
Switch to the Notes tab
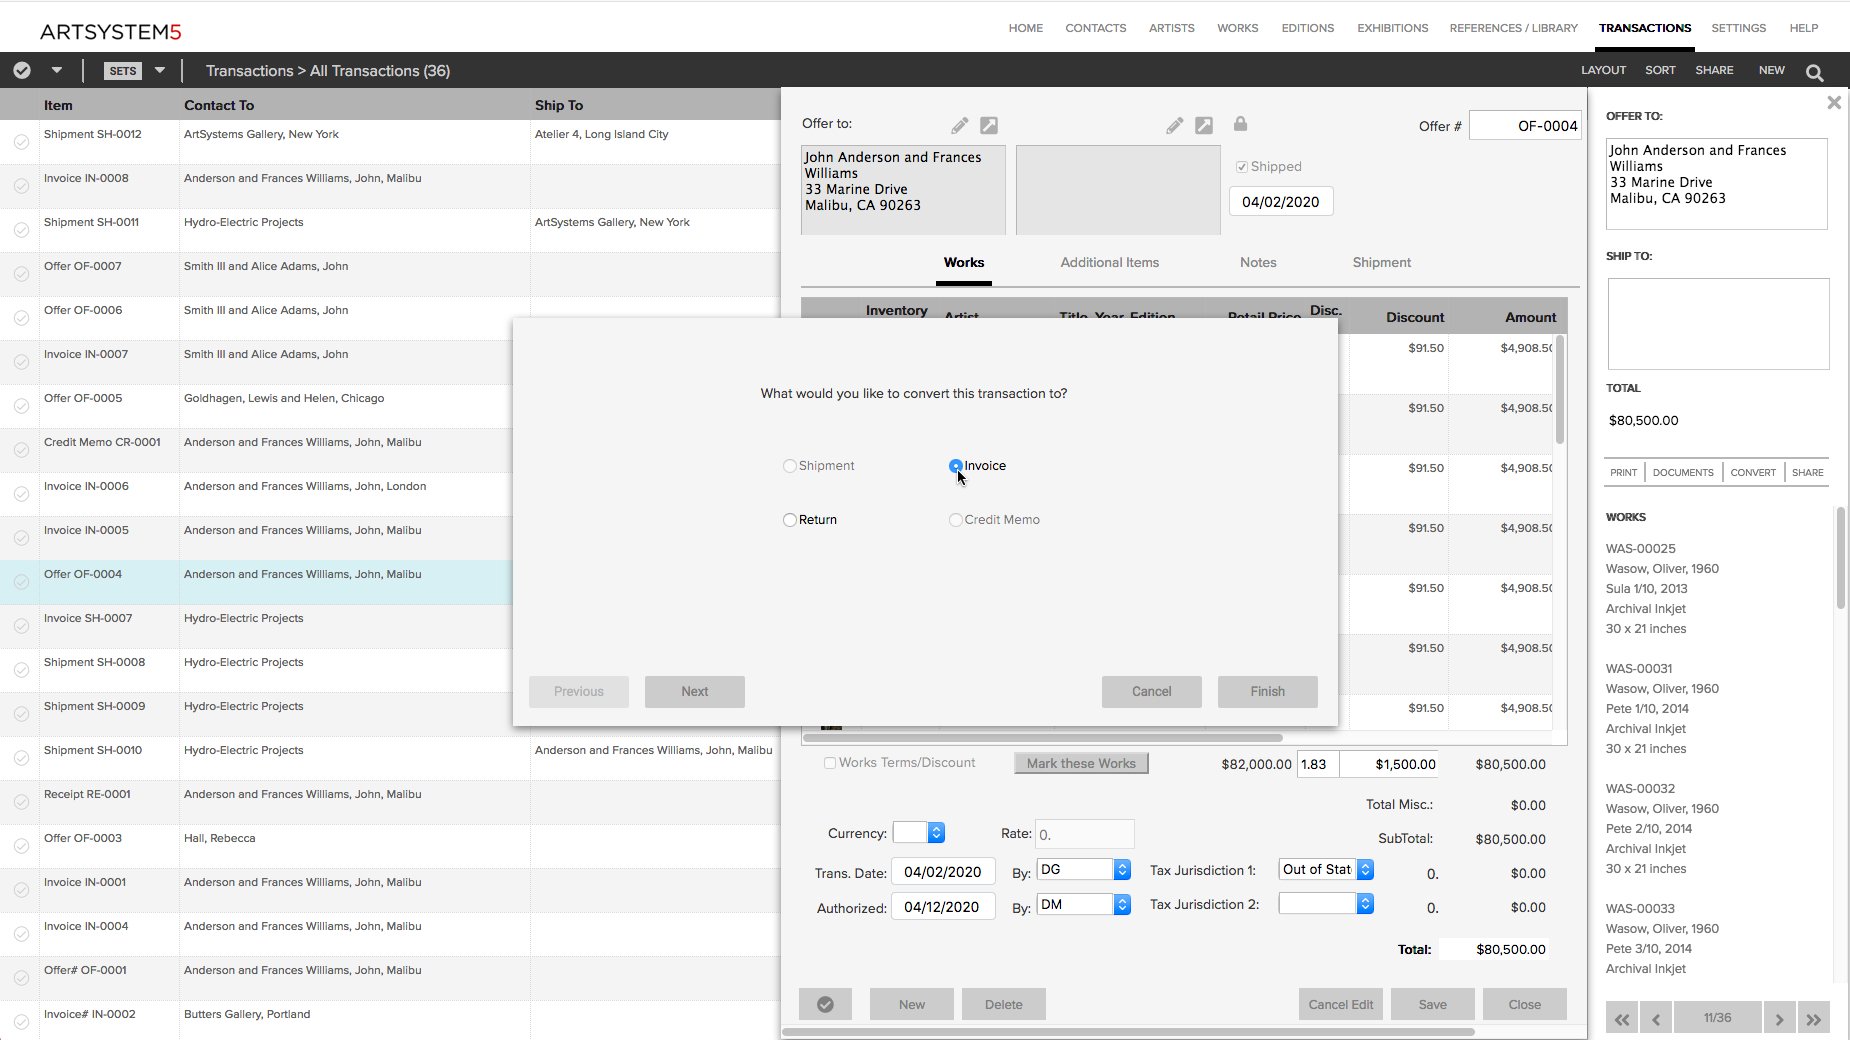[1258, 262]
